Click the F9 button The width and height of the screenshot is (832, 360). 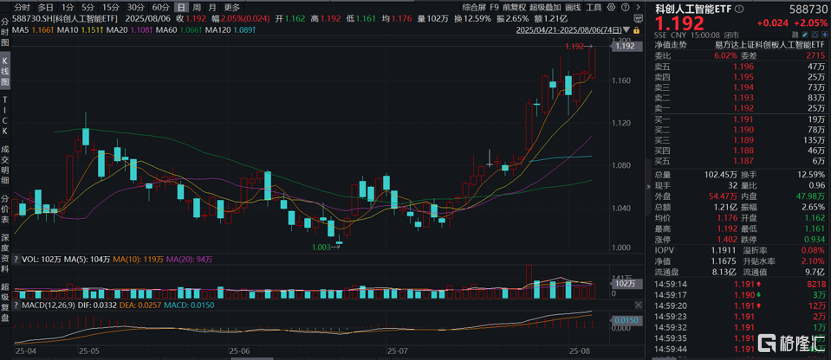coord(494,7)
